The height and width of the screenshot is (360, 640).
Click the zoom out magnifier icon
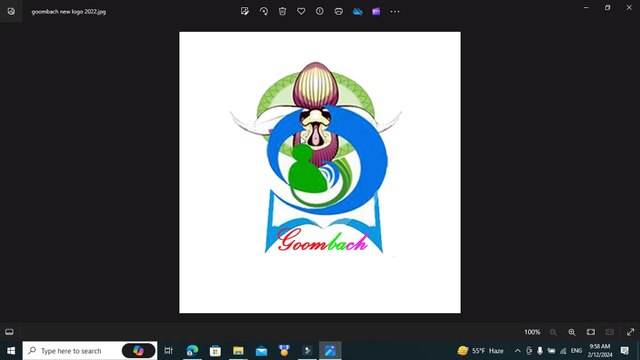(553, 332)
